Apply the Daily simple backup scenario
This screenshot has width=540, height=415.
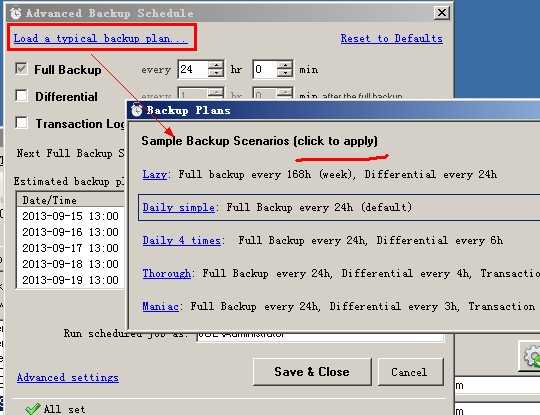point(179,207)
